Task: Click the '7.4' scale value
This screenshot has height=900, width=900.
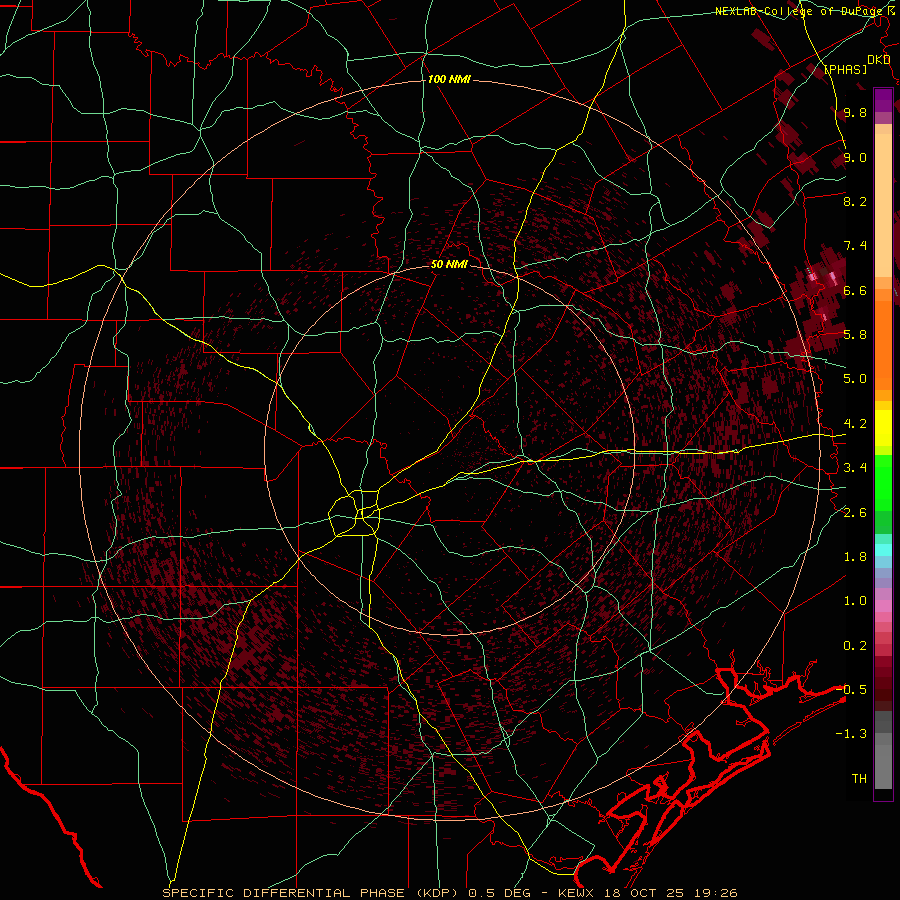Action: (855, 246)
